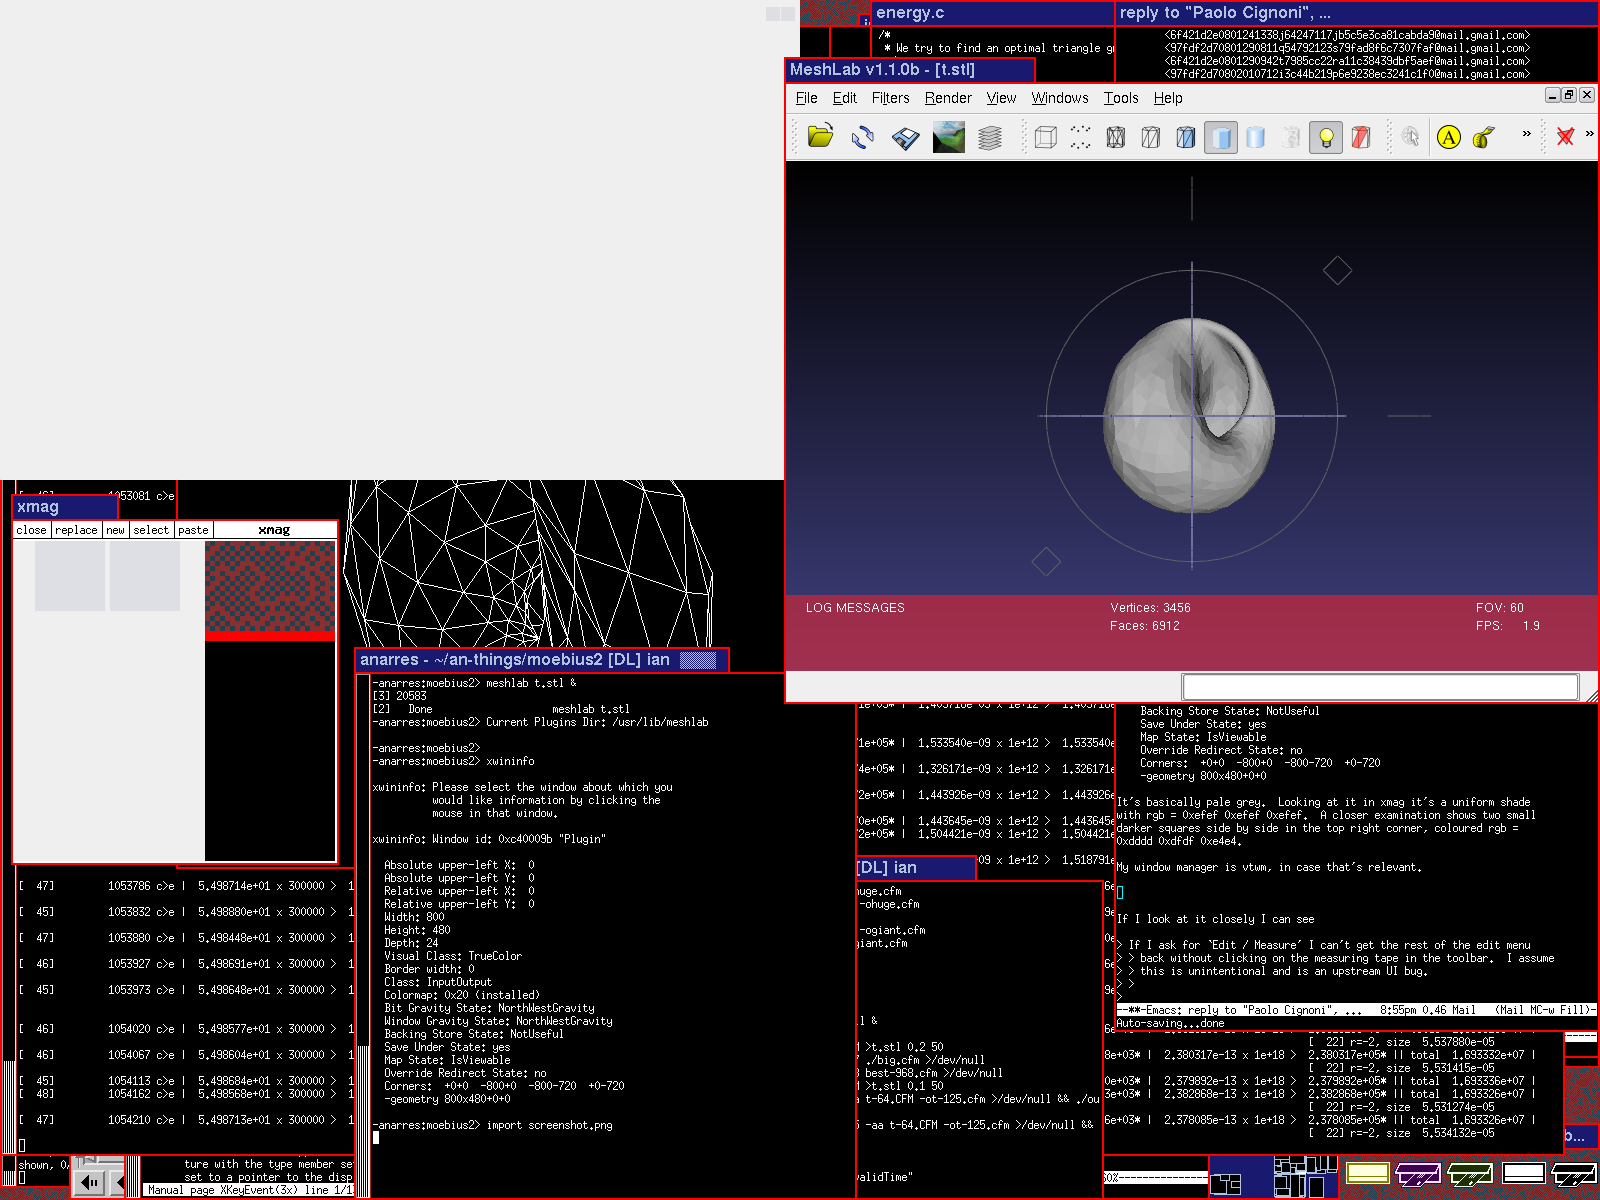Image resolution: width=1600 pixels, height=1200 pixels.
Task: Select flat lines render mode icon
Action: click(x=1186, y=137)
